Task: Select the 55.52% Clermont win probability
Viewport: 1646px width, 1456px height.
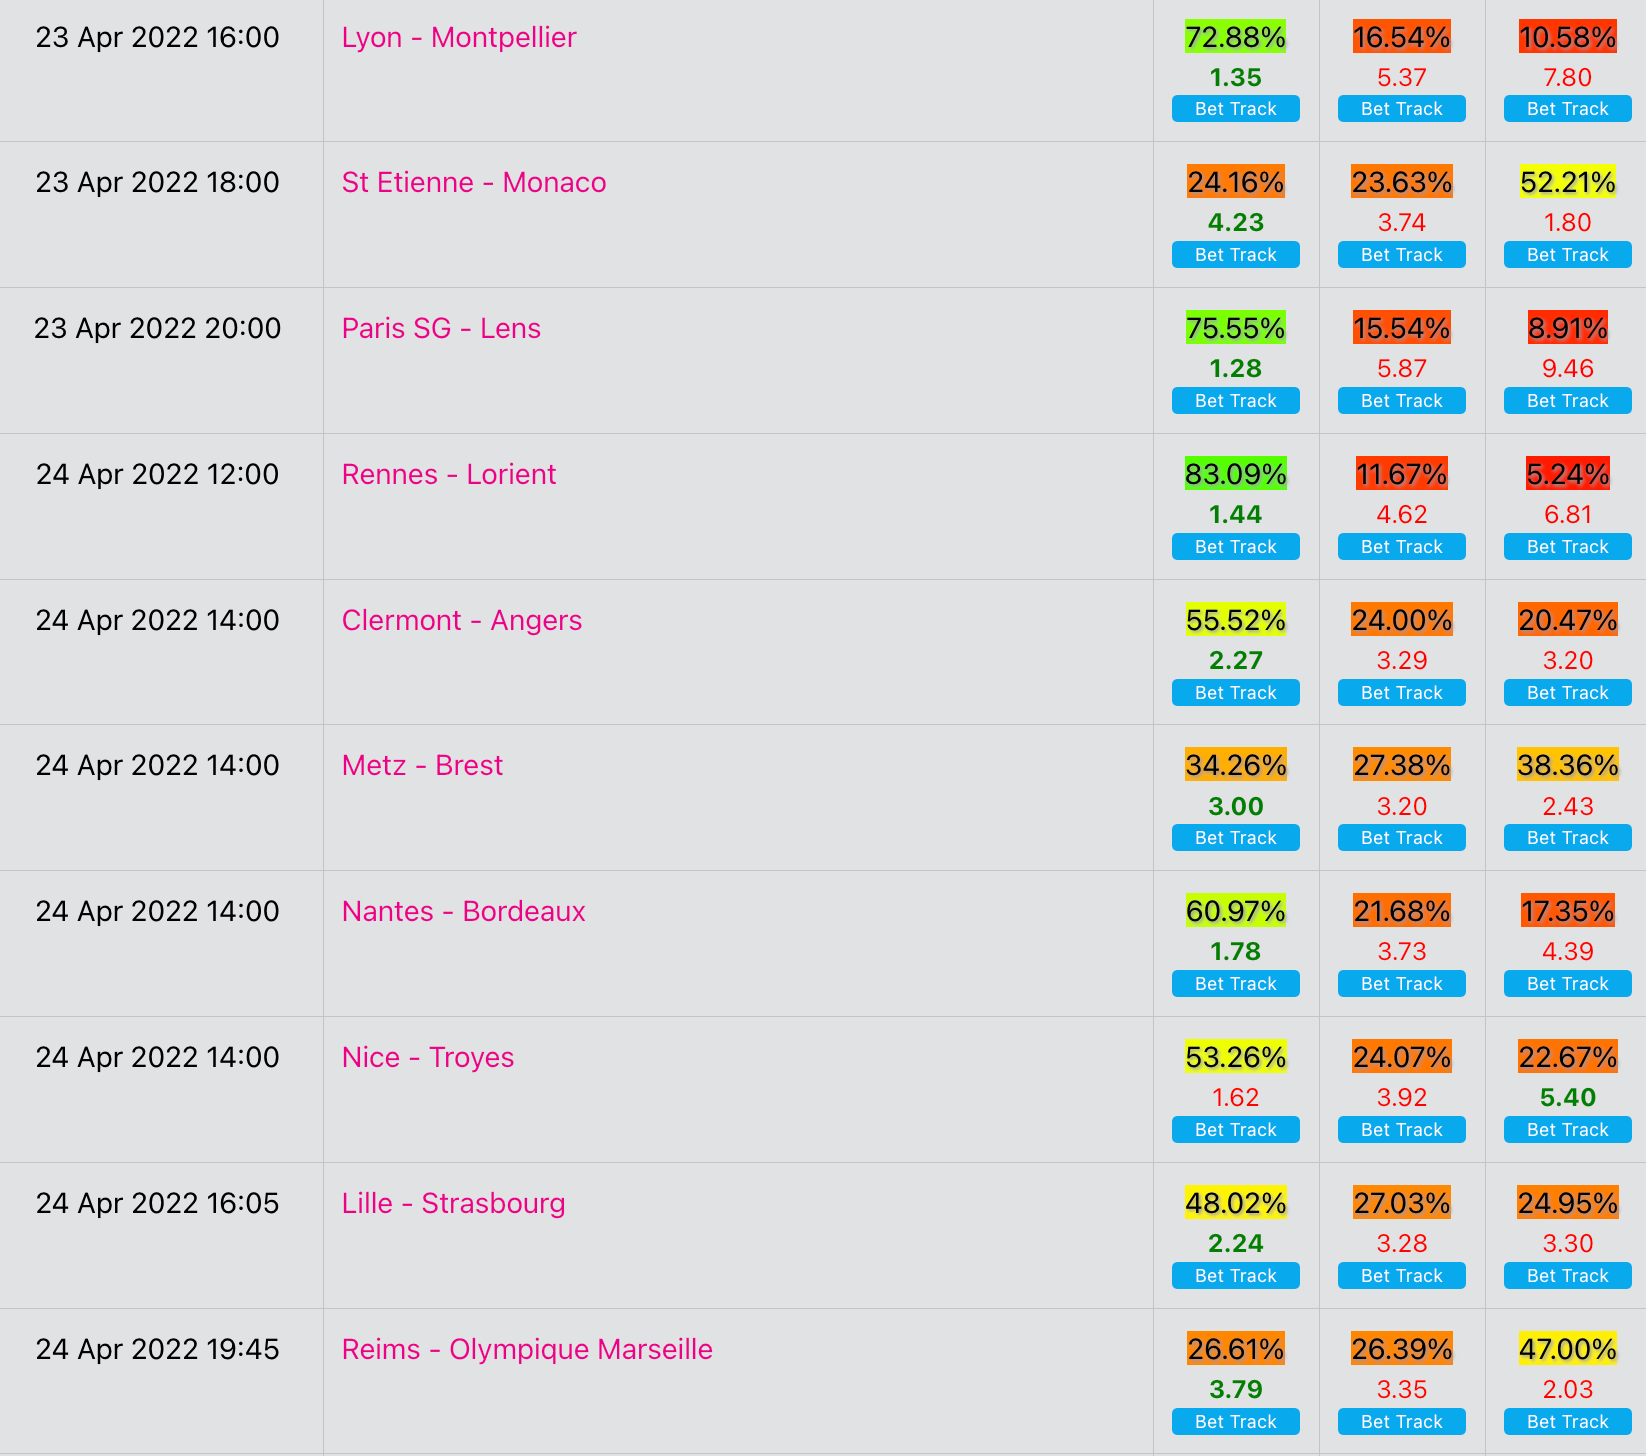Action: pyautogui.click(x=1236, y=620)
